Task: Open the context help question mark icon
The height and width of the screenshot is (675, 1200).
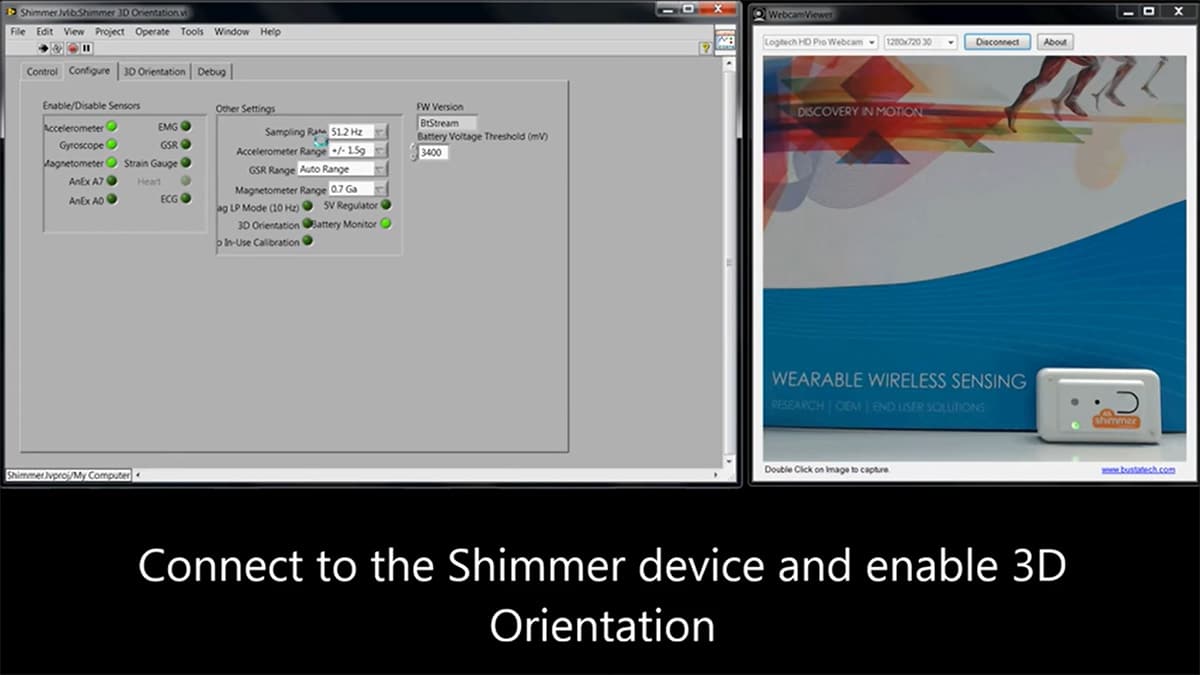Action: (706, 47)
